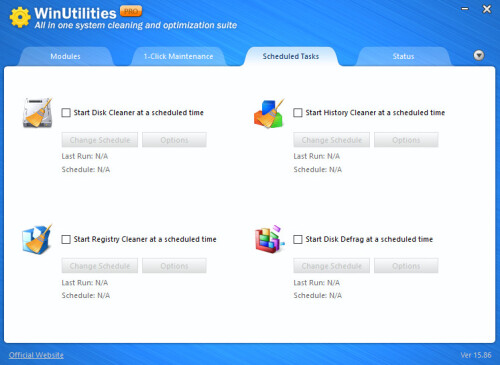
Task: Click 'Schedule: N/A' under Disk Cleaner
Action: click(x=86, y=169)
